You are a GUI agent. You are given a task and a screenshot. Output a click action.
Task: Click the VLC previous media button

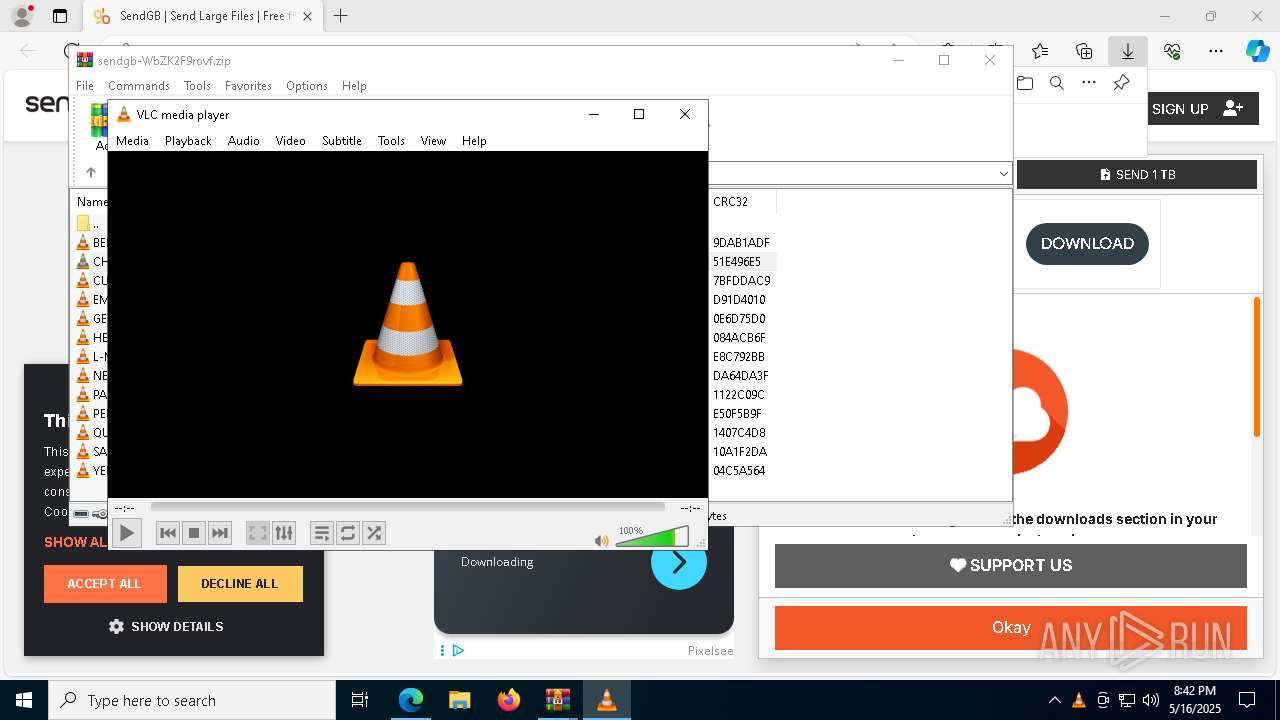click(x=168, y=533)
